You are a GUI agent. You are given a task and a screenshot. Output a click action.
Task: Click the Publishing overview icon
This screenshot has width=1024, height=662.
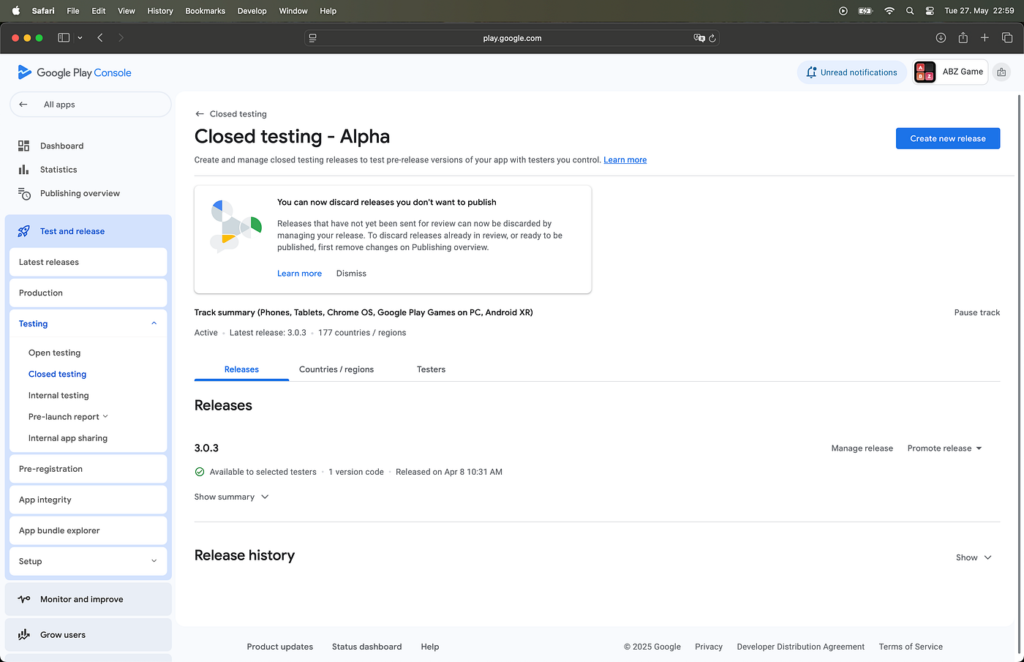click(24, 194)
